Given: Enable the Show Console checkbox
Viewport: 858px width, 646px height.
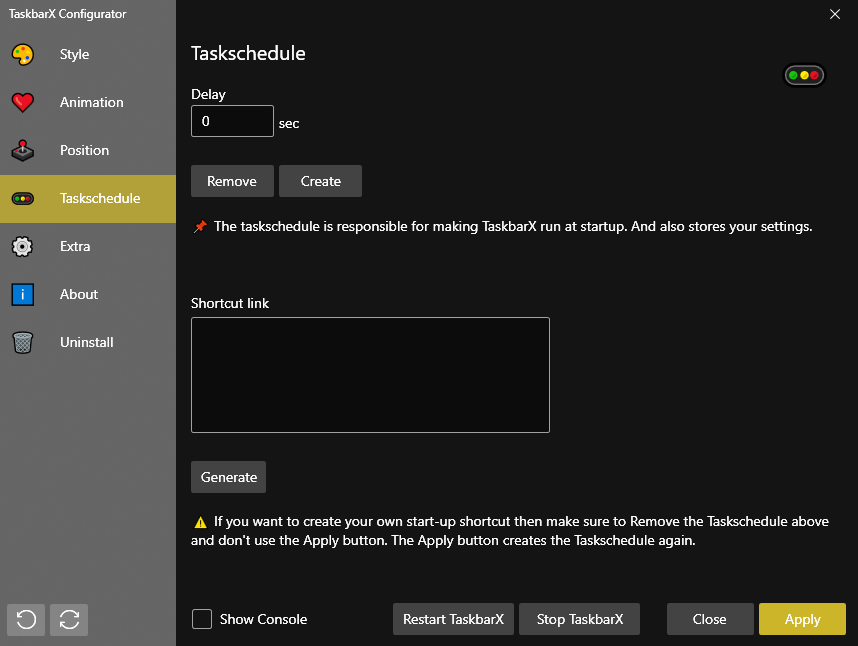Looking at the screenshot, I should pos(202,619).
